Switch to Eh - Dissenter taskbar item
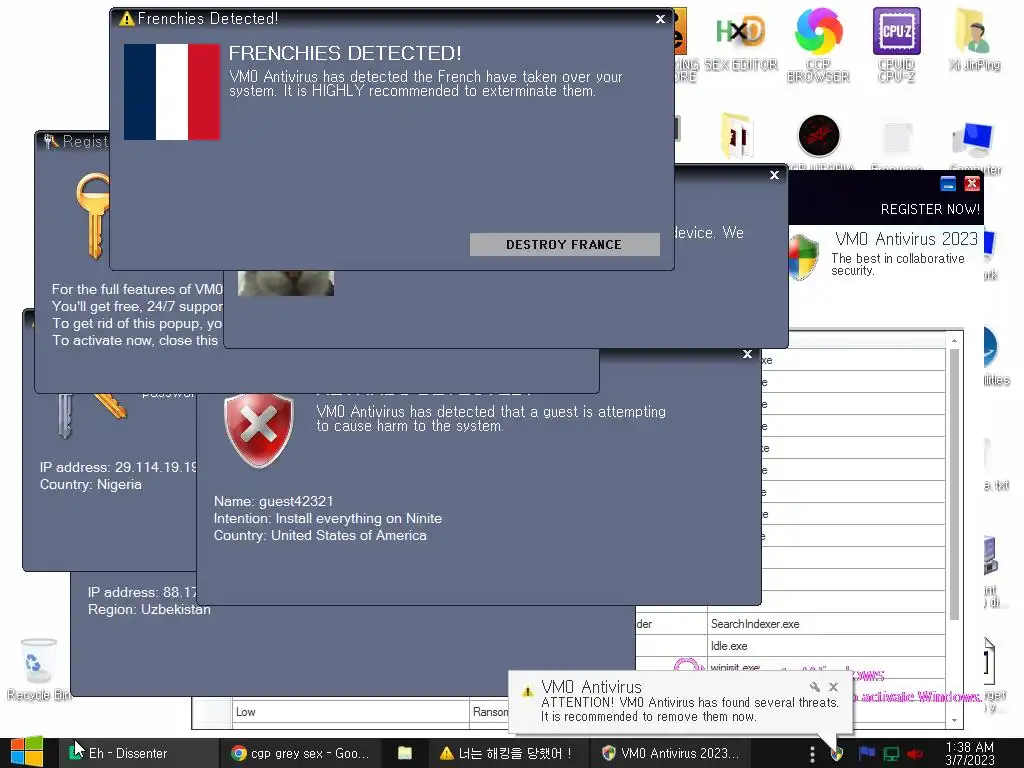The image size is (1024, 768). (x=138, y=753)
